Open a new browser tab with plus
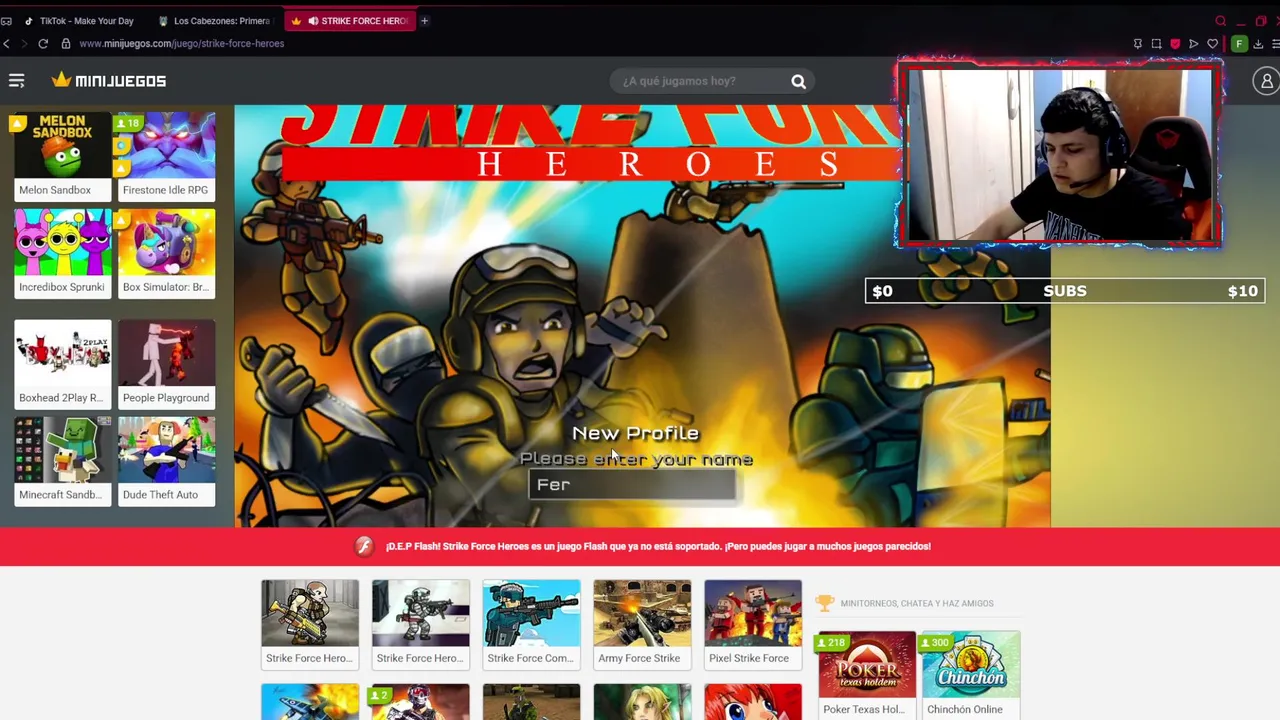The image size is (1280, 720). click(424, 20)
